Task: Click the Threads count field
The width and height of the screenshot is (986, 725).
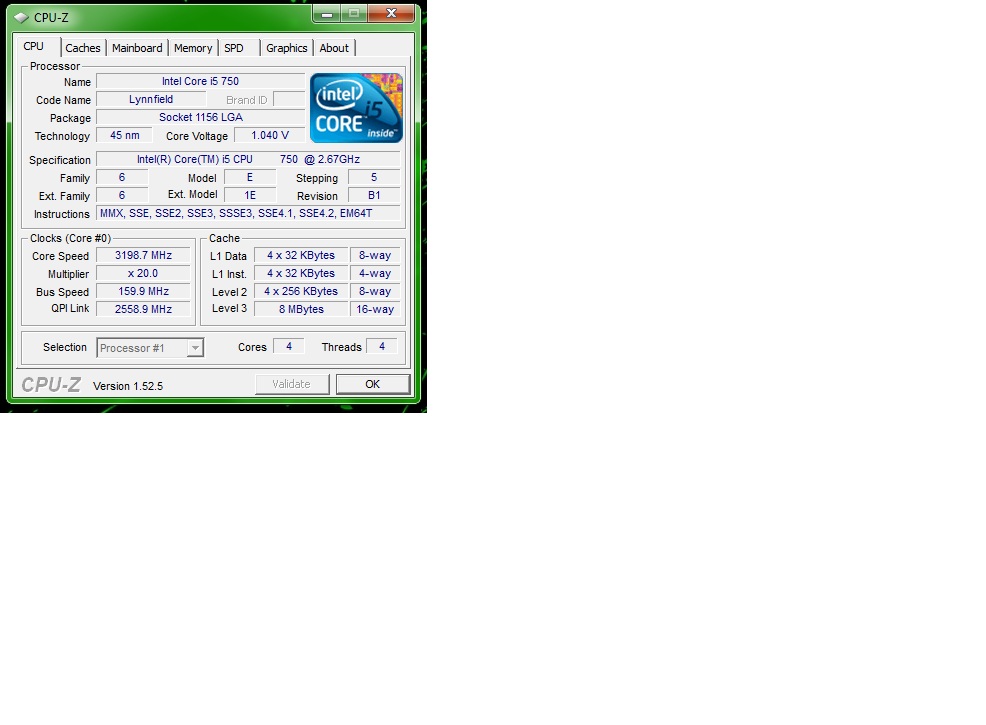Action: pyautogui.click(x=382, y=346)
